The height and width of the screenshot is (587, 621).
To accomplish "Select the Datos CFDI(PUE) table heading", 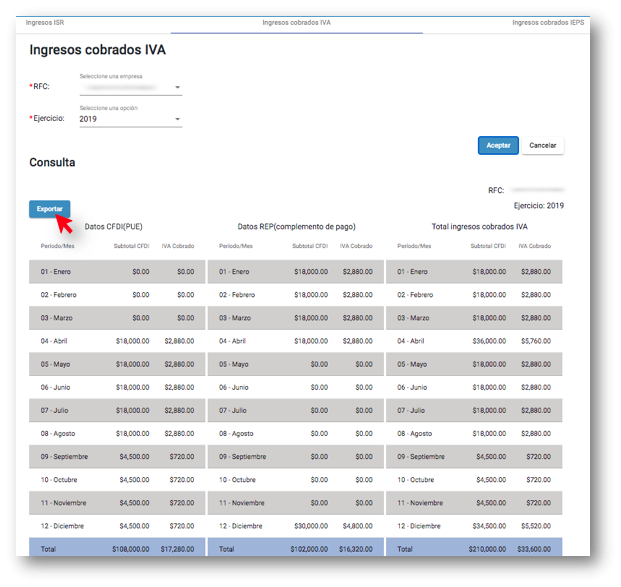I will click(113, 227).
